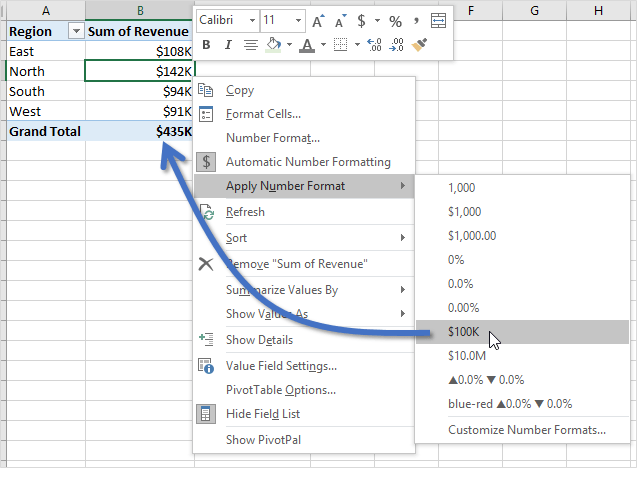Click the Increase Decimal icon
The width and height of the screenshot is (640, 480).
point(374,45)
